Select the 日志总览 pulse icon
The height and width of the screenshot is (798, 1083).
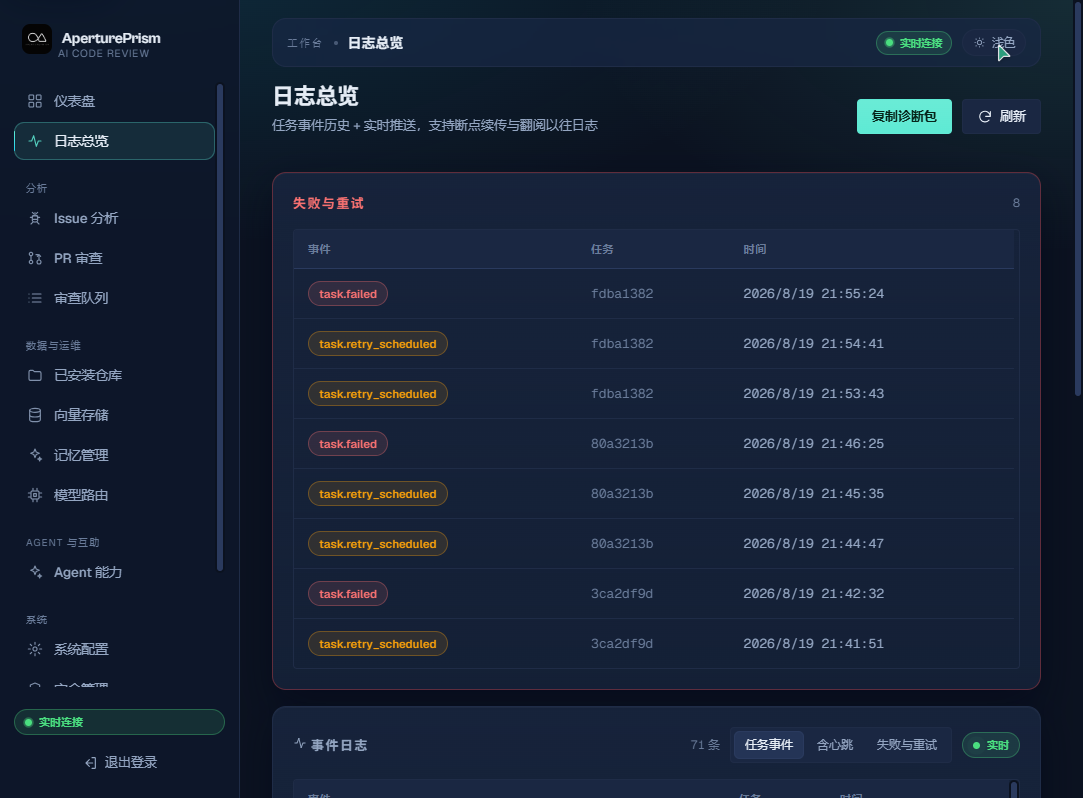tap(35, 142)
